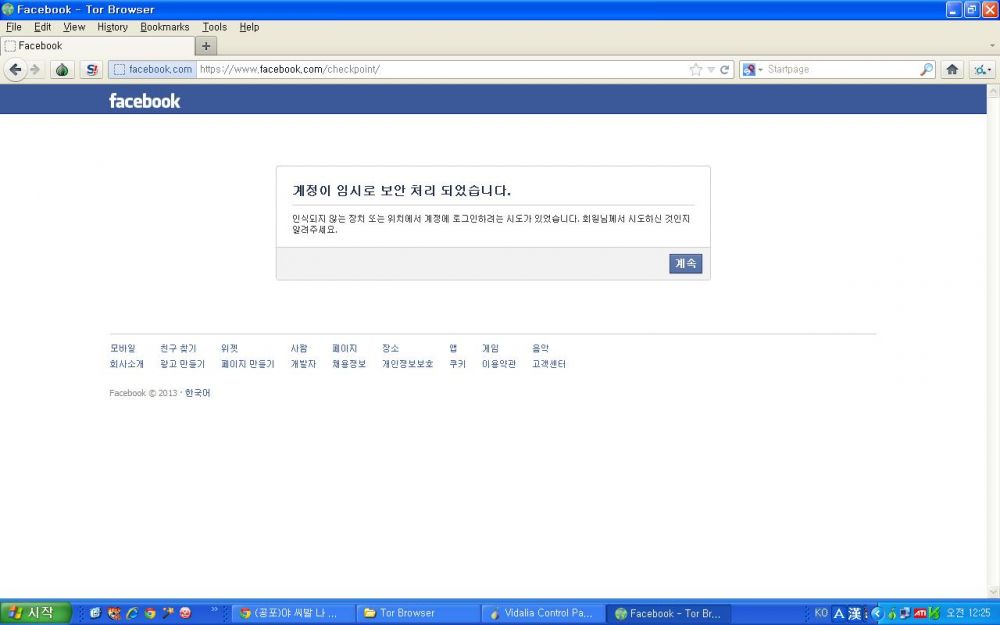Click the Forward navigation arrow

point(35,70)
